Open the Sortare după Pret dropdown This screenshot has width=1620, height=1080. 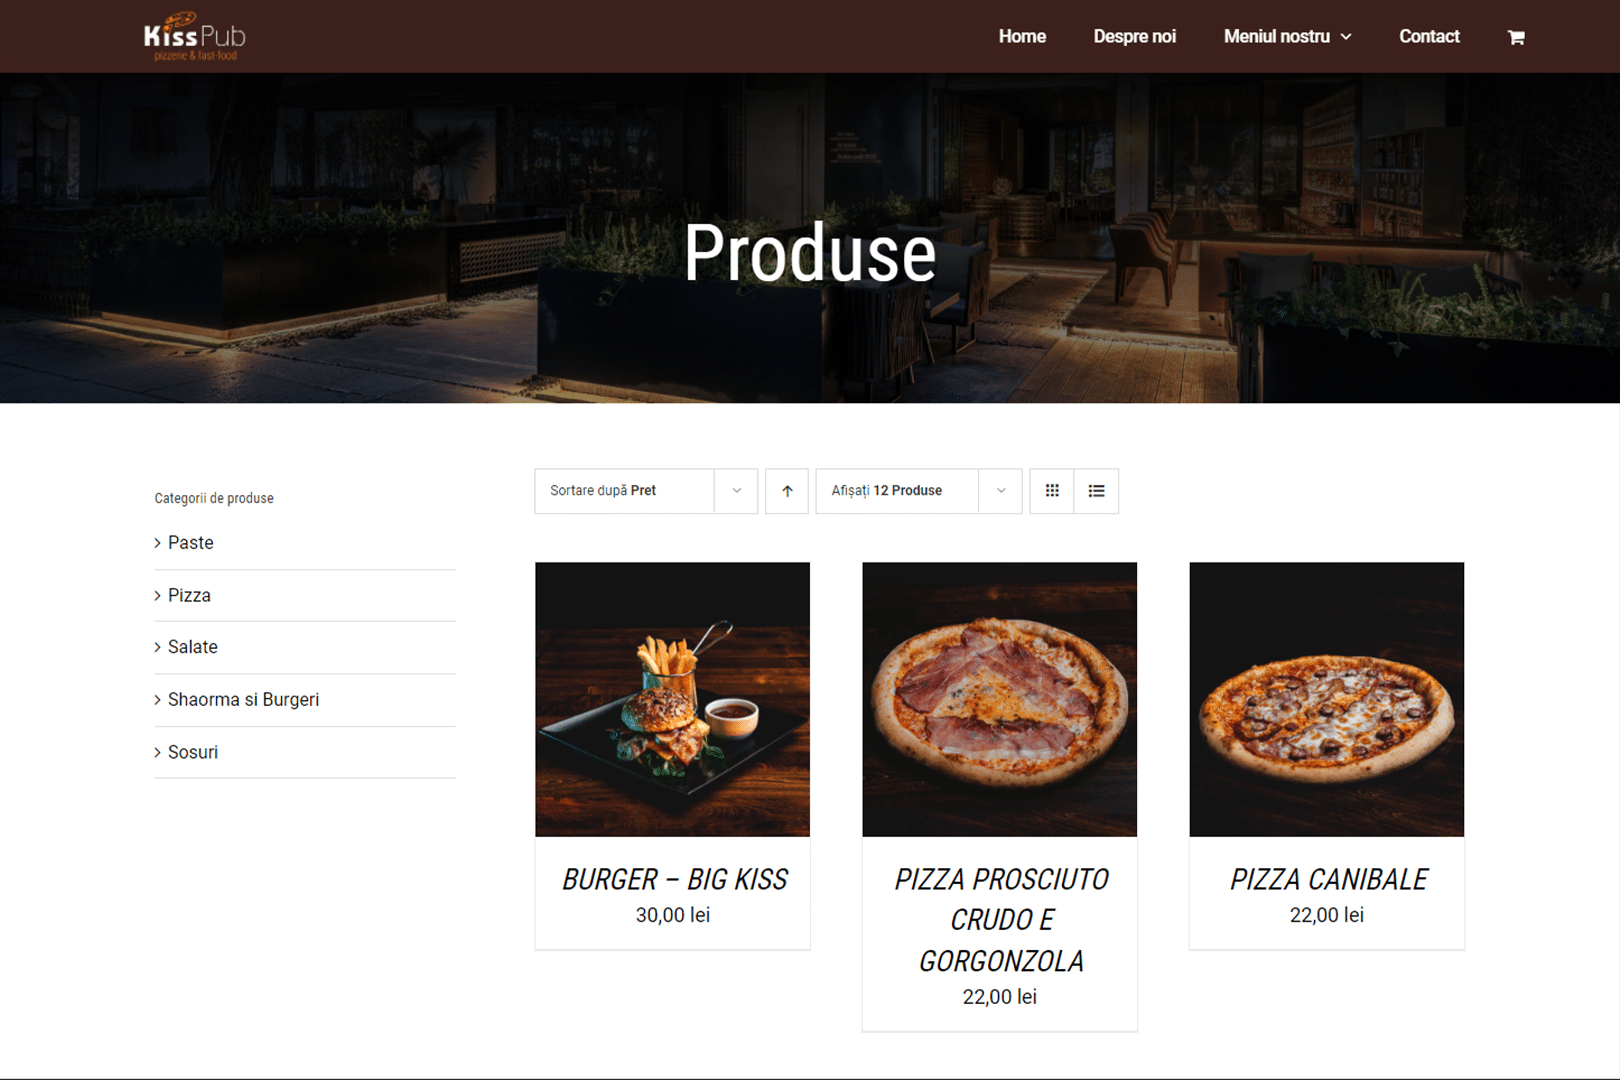pos(646,491)
